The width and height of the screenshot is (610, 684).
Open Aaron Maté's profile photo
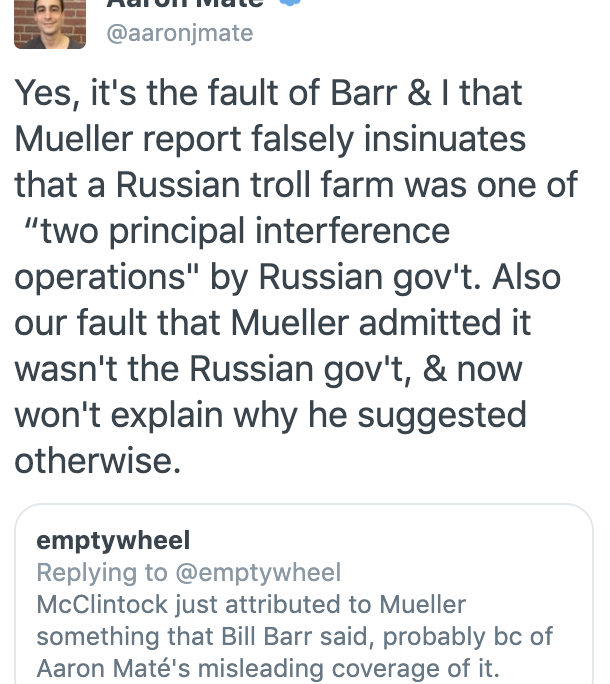[x=50, y=24]
